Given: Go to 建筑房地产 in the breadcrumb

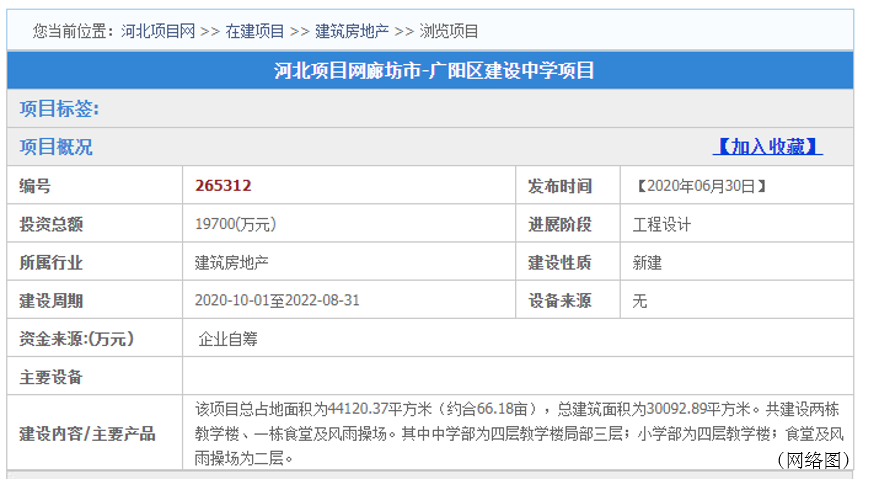Looking at the screenshot, I should 352,31.
